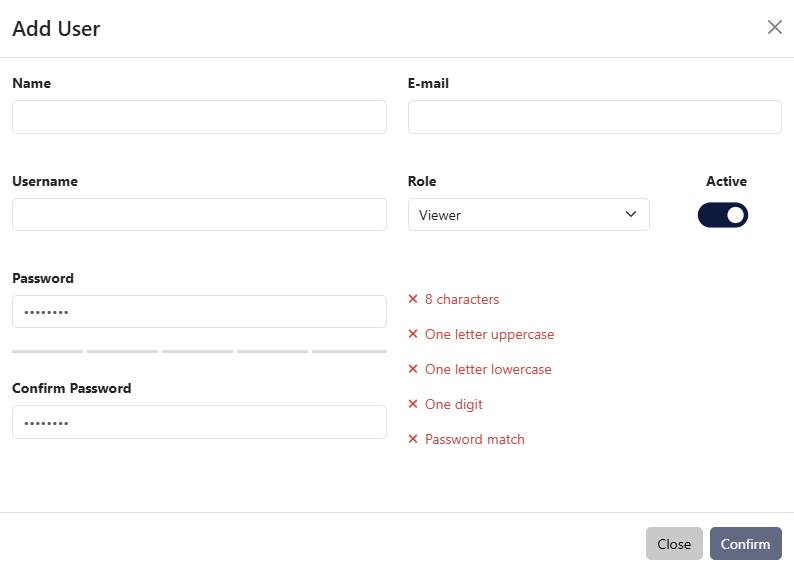
Task: Click into the E-mail text box
Action: pos(594,117)
